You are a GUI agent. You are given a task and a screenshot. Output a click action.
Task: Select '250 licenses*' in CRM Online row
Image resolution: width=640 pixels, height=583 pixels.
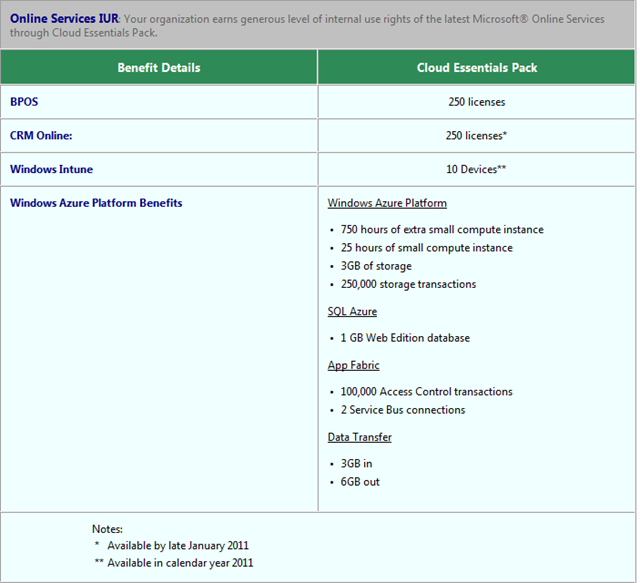coord(476,136)
